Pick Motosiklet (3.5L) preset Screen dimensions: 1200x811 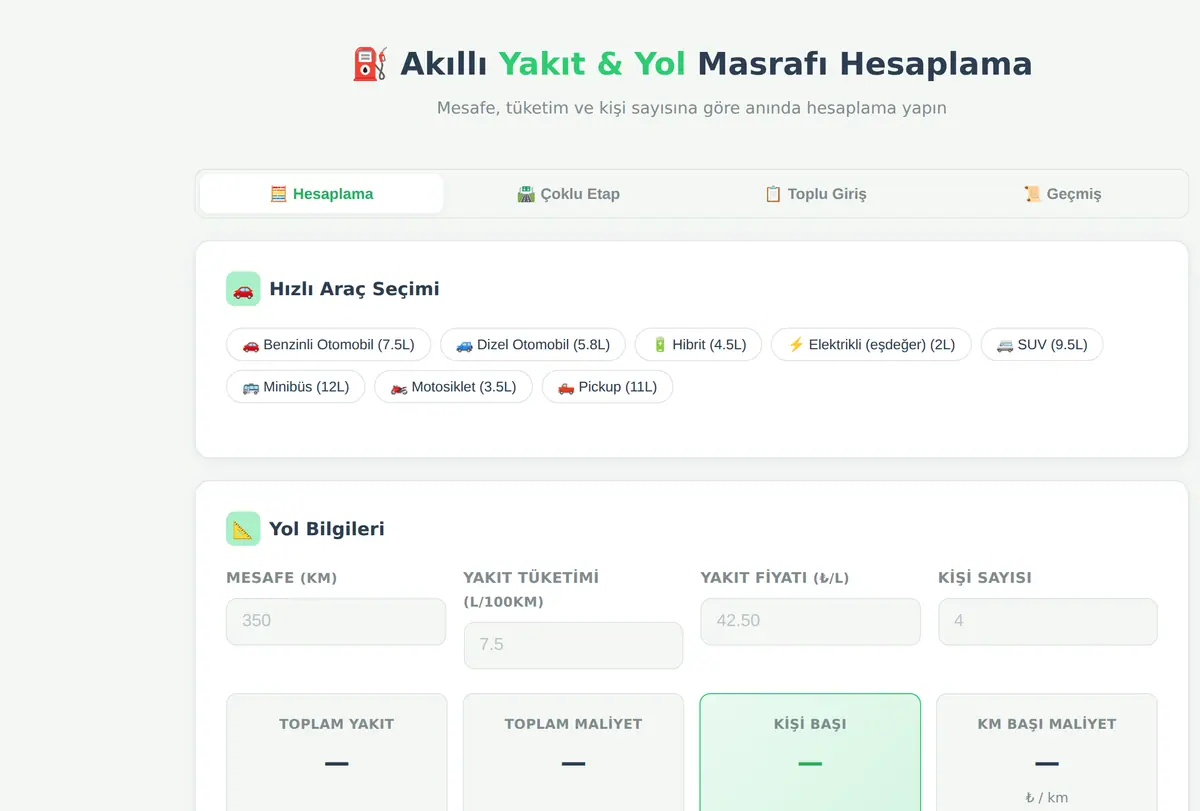coord(453,387)
